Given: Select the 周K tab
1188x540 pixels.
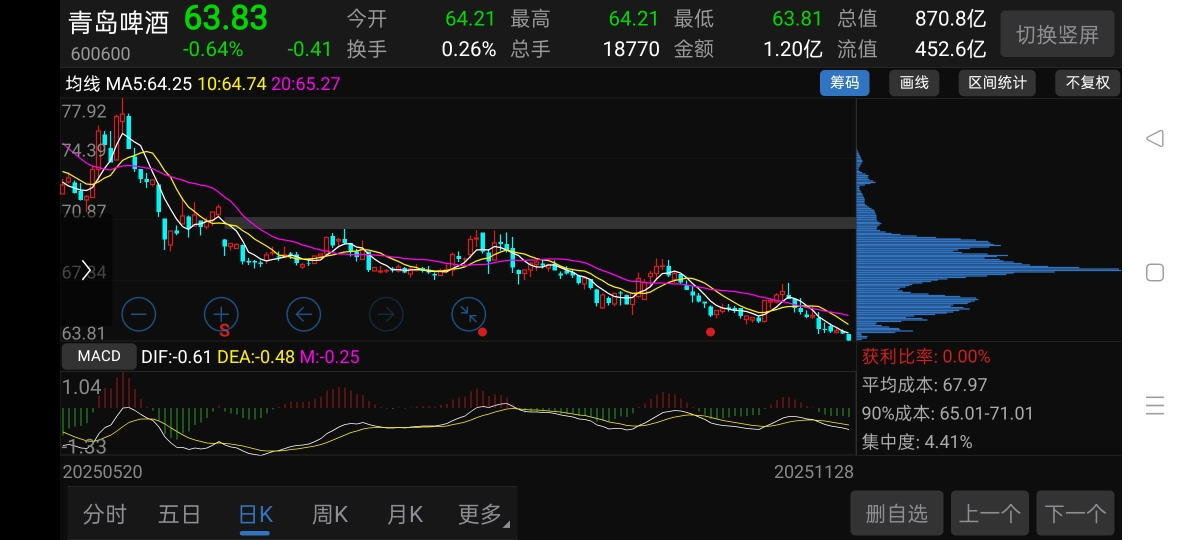Looking at the screenshot, I should point(330,514).
